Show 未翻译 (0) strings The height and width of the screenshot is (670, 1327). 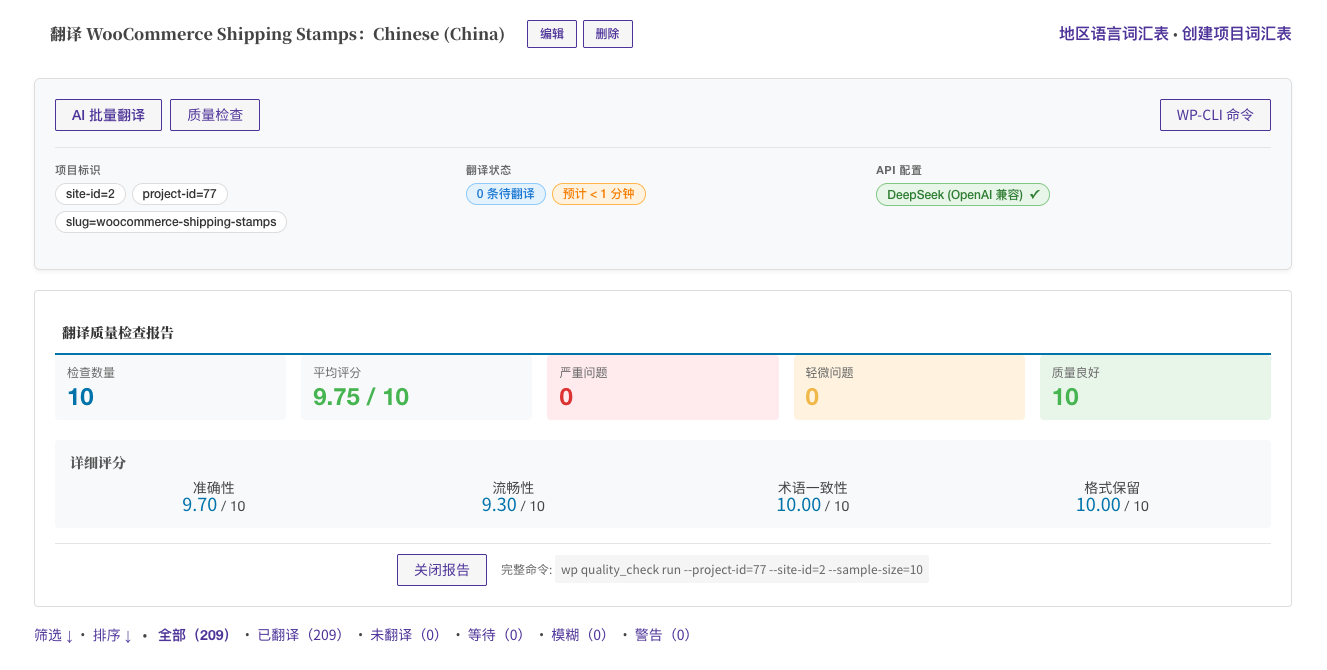pos(405,635)
